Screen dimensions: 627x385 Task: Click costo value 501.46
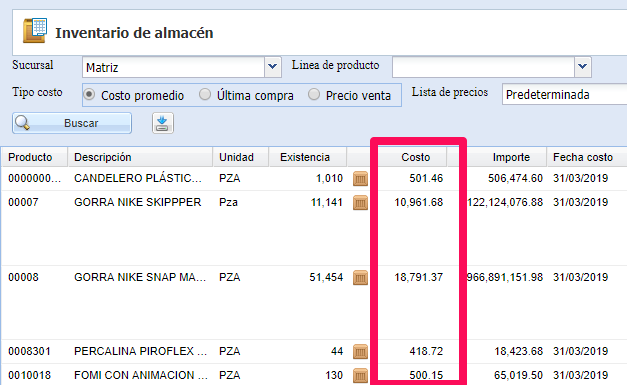click(x=426, y=178)
